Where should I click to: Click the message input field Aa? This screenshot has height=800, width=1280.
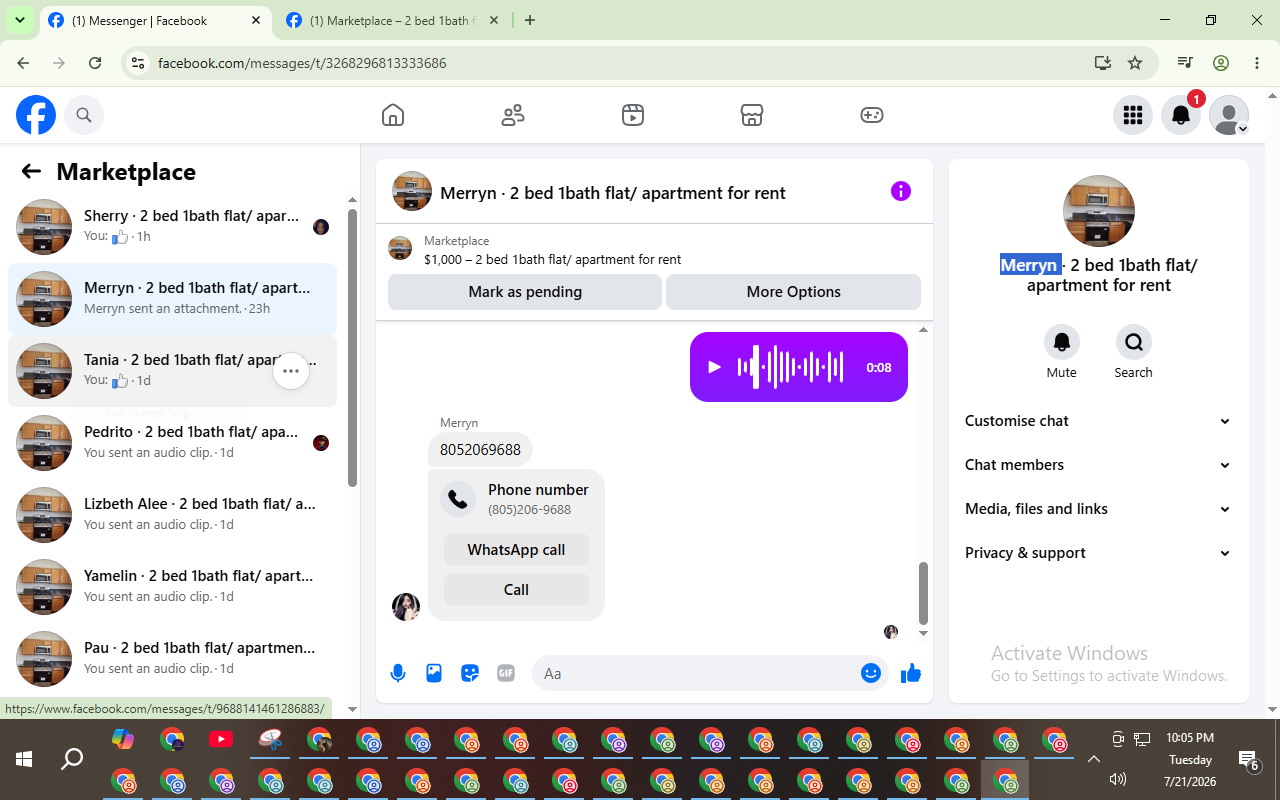(x=700, y=673)
